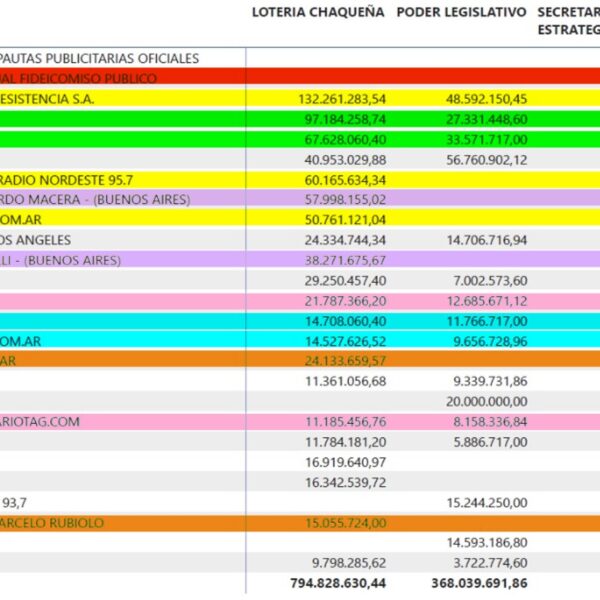Click cell value 24.133.659,57
This screenshot has height=600, width=600.
[345, 360]
